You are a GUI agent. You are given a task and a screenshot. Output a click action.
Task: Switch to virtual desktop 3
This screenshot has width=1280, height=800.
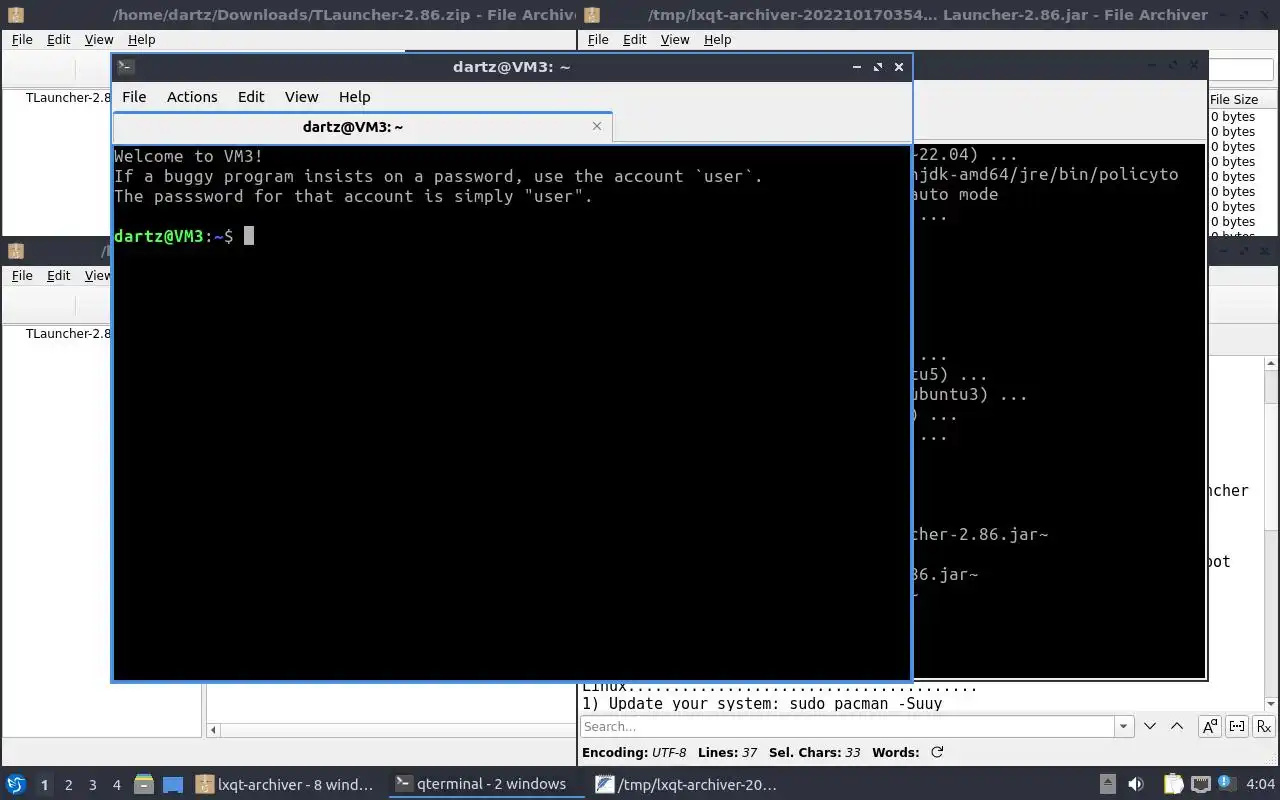coord(92,785)
